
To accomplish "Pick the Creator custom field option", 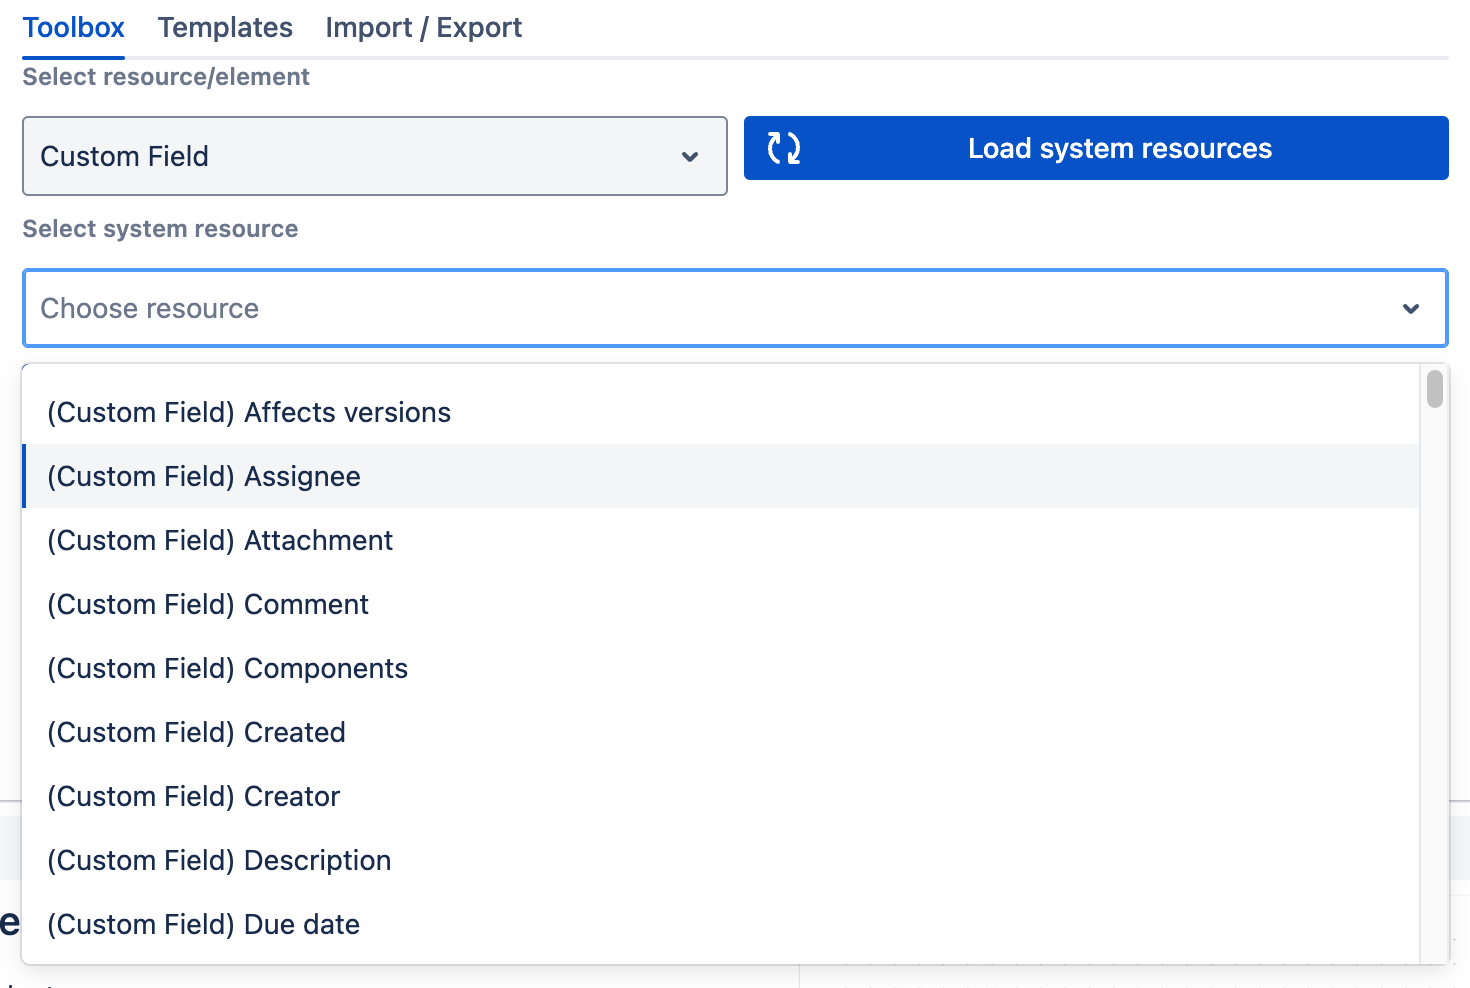I will pyautogui.click(x=194, y=797).
